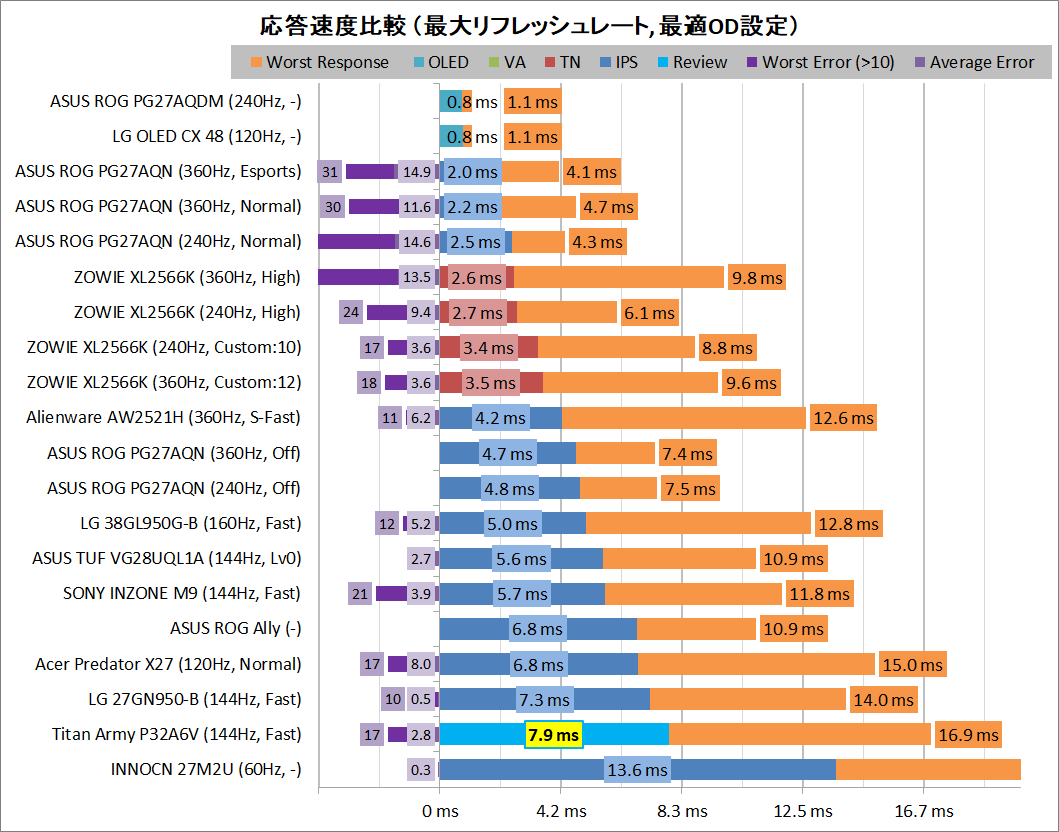This screenshot has height=832, width=1059.
Task: Click the '0 ms' axis tick label
Action: pos(440,811)
